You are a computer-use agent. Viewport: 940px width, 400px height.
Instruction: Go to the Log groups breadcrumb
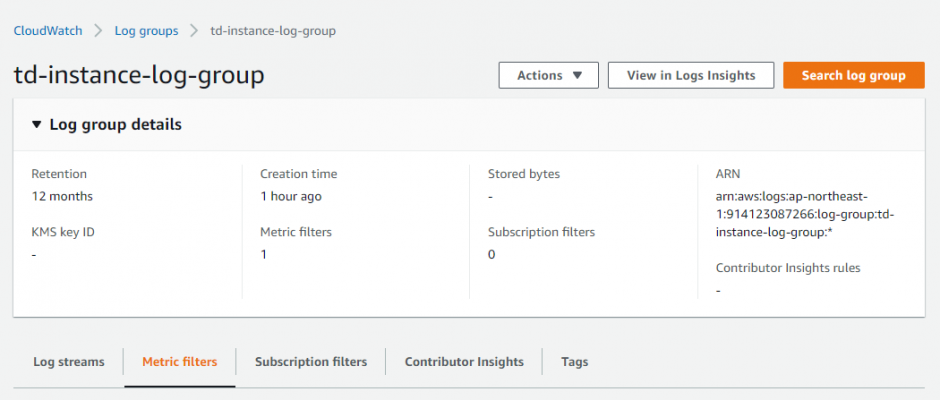146,30
